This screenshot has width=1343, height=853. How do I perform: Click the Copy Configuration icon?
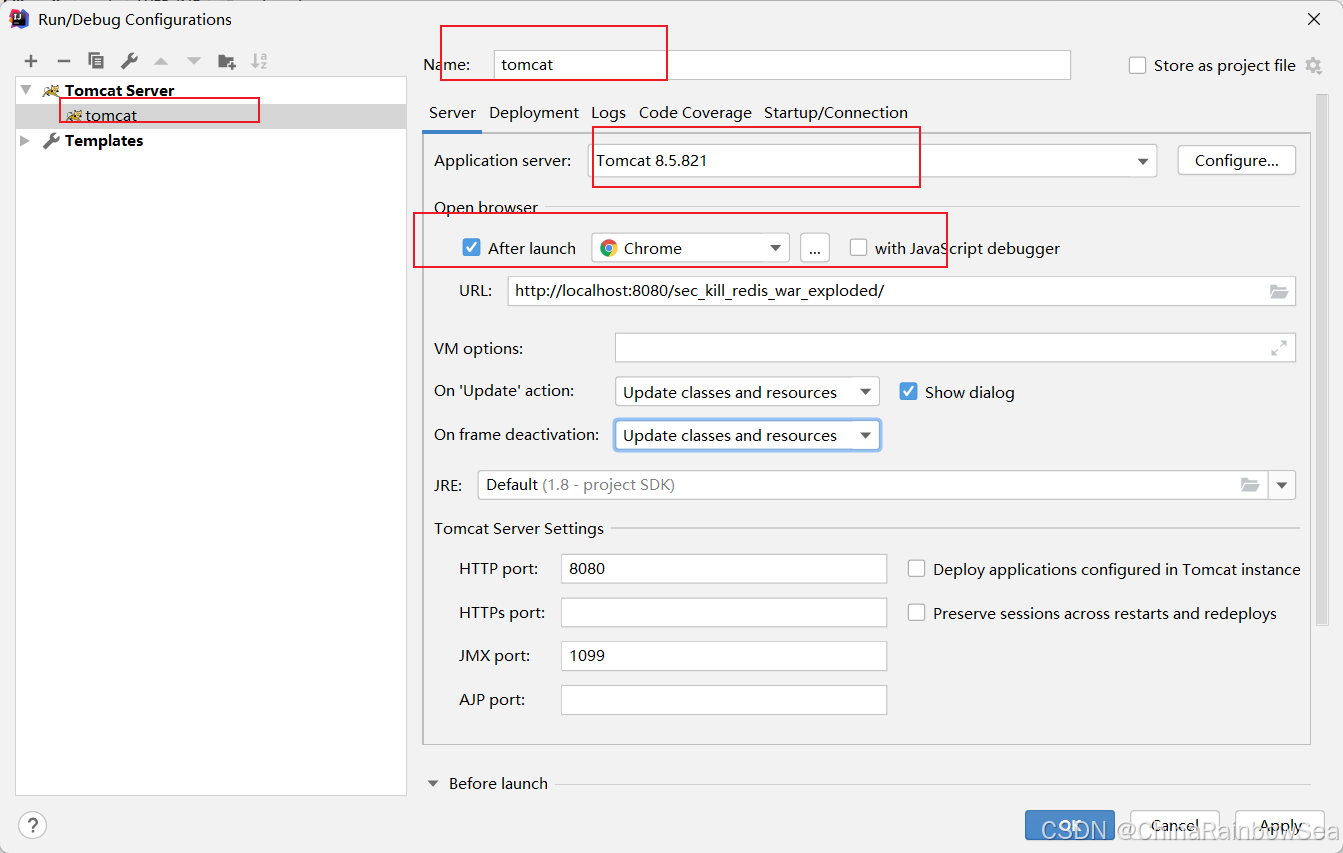pyautogui.click(x=96, y=61)
